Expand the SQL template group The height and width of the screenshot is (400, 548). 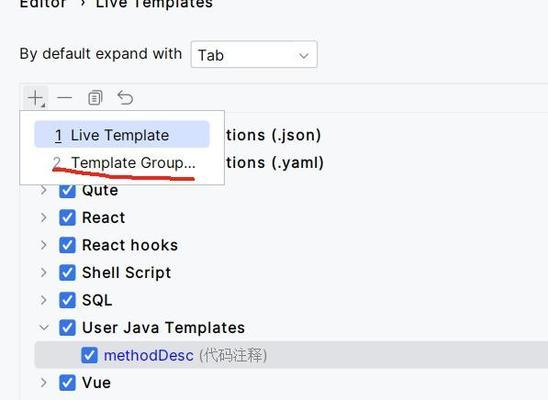(44, 300)
